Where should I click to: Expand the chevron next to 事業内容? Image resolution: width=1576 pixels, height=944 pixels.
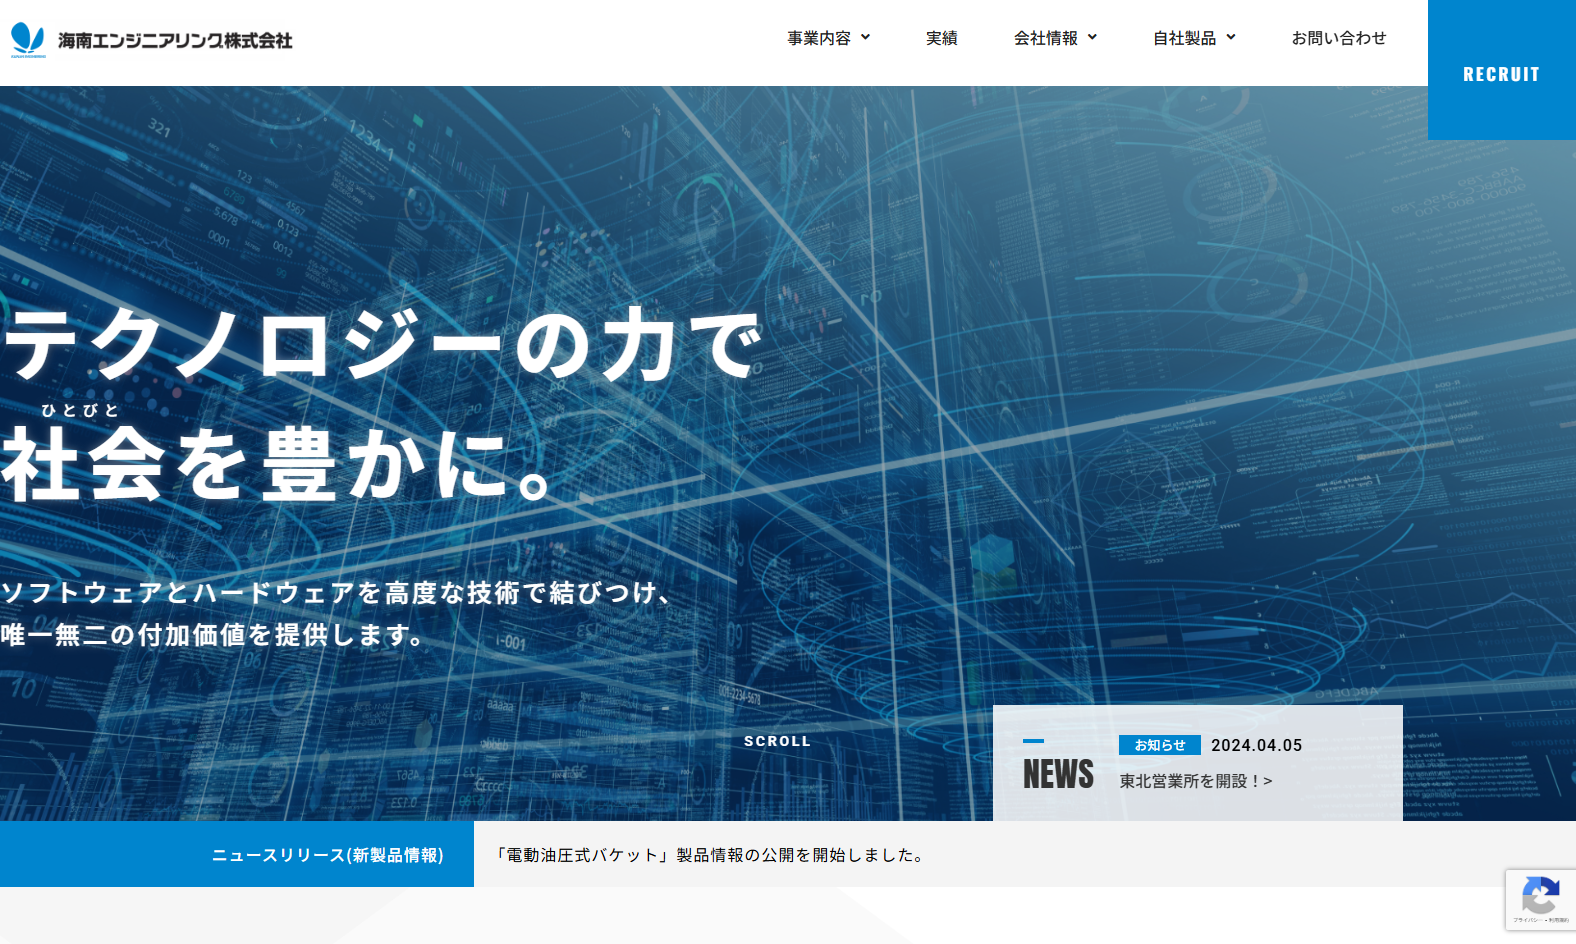click(866, 38)
